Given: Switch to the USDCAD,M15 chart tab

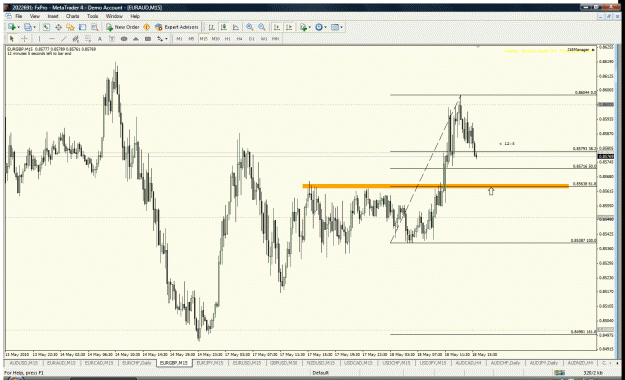Looking at the screenshot, I should click(x=358, y=363).
